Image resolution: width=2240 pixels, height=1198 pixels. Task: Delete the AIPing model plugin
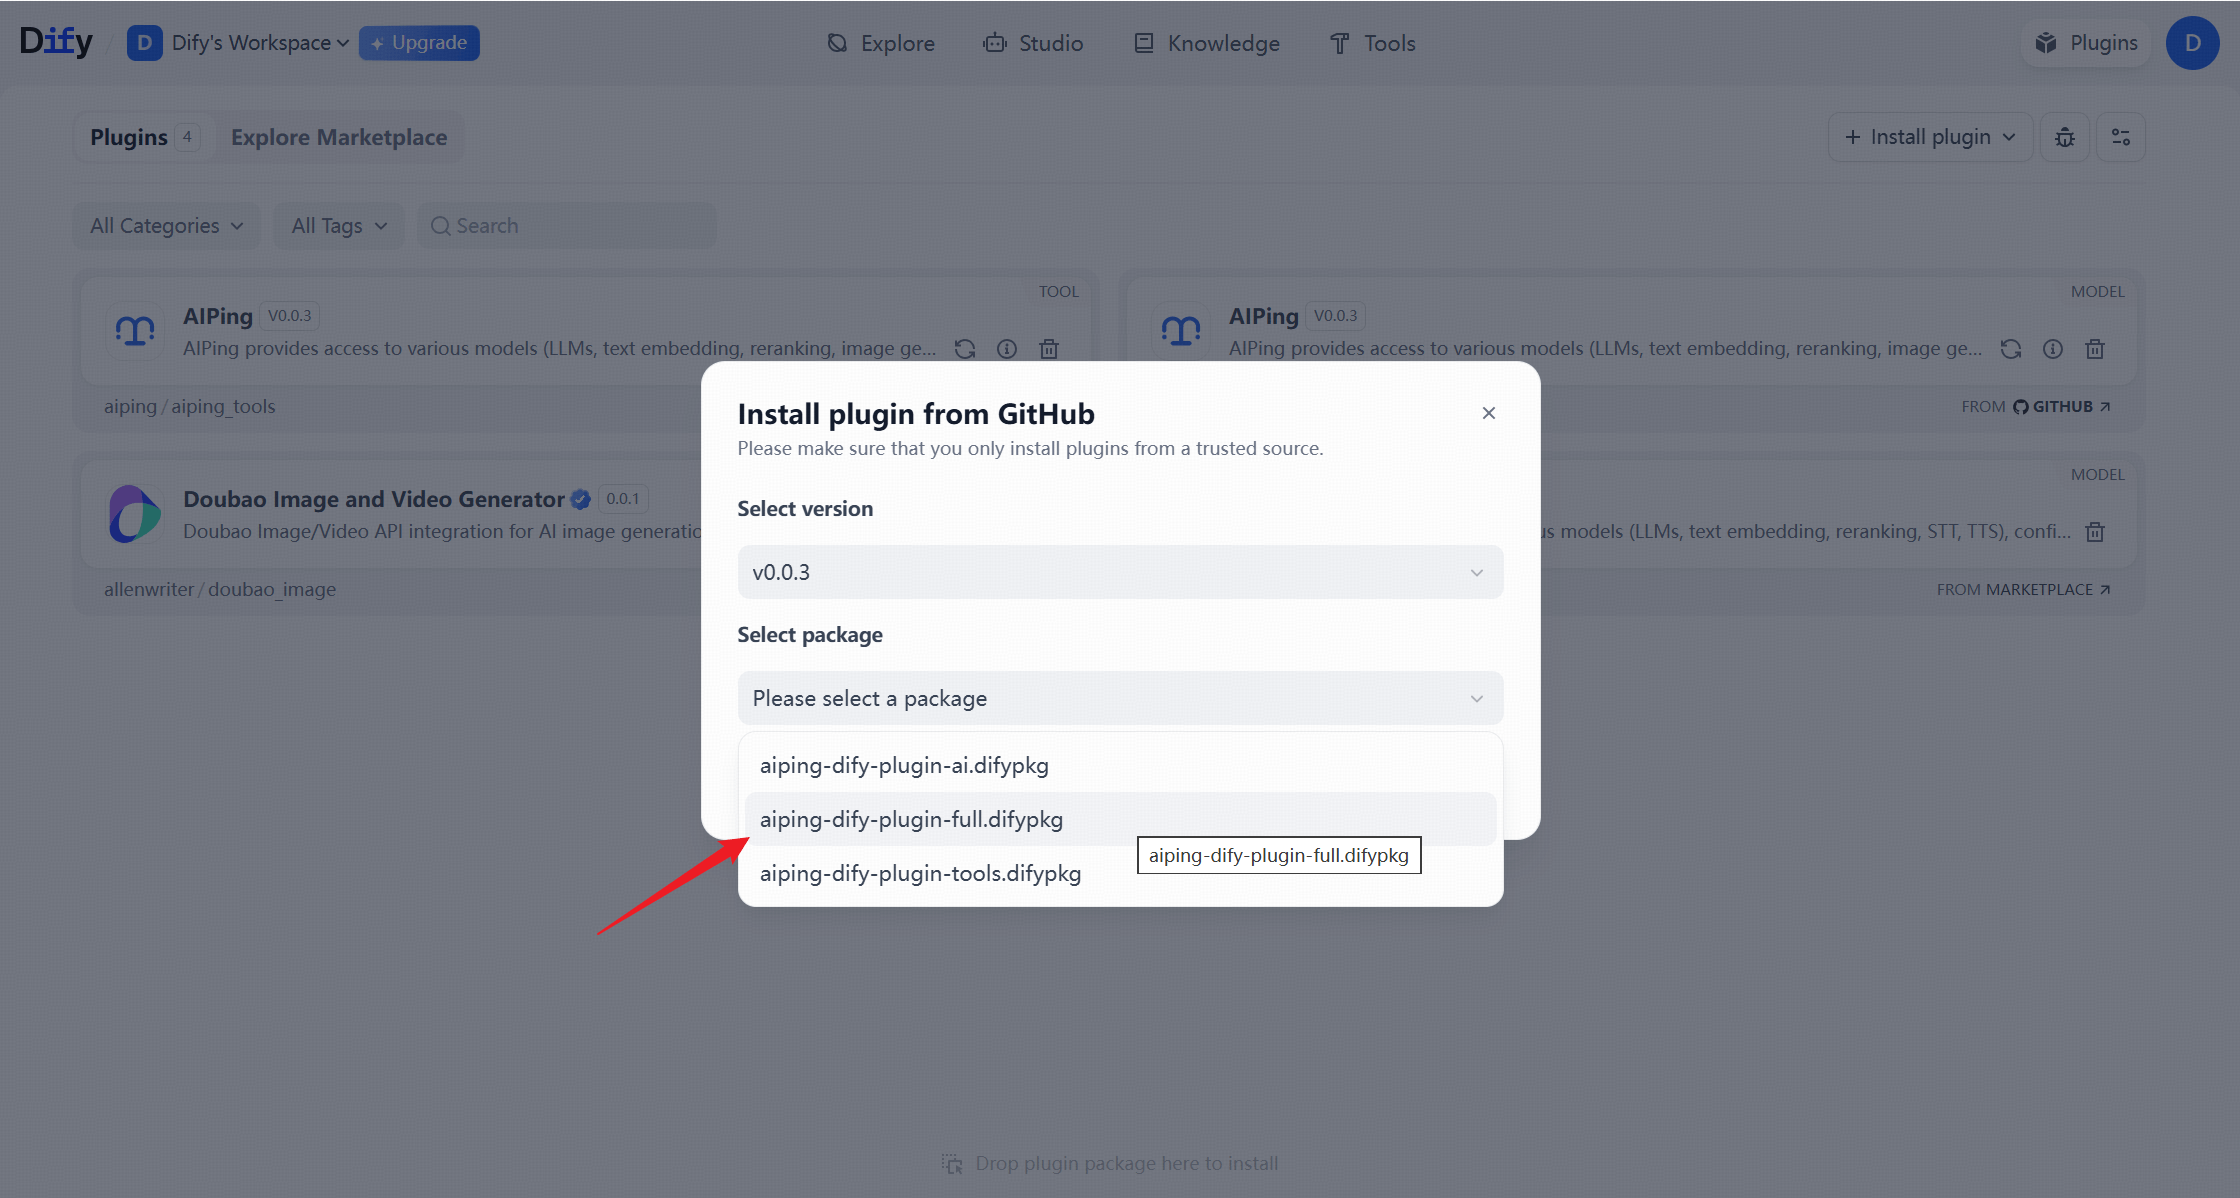pyautogui.click(x=2095, y=349)
